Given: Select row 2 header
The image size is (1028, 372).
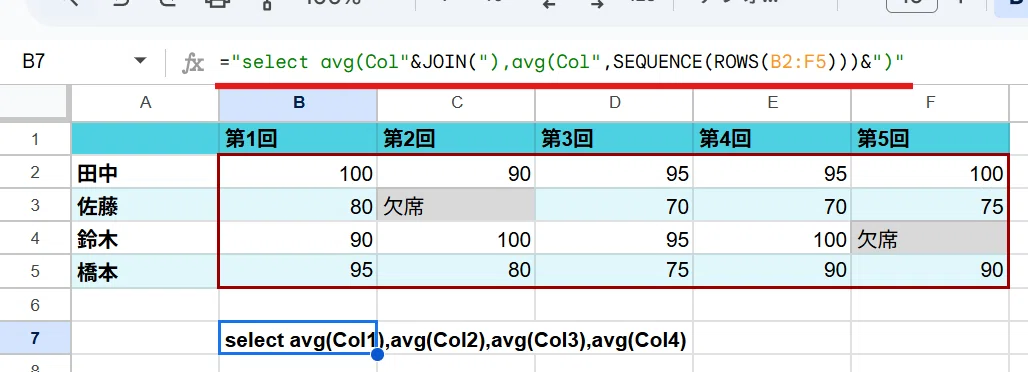Looking at the screenshot, I should pos(35,172).
